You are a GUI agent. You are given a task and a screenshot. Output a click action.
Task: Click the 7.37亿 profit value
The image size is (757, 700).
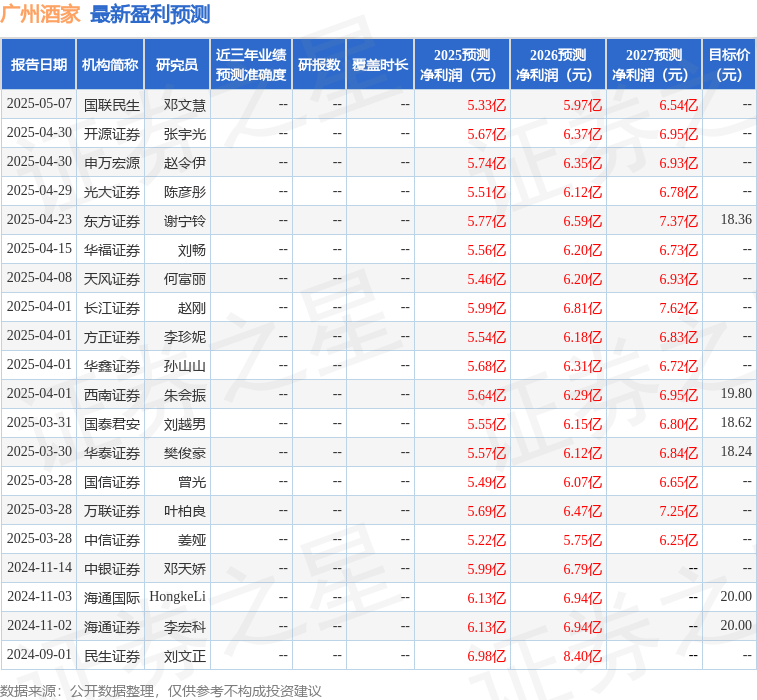pyautogui.click(x=678, y=221)
